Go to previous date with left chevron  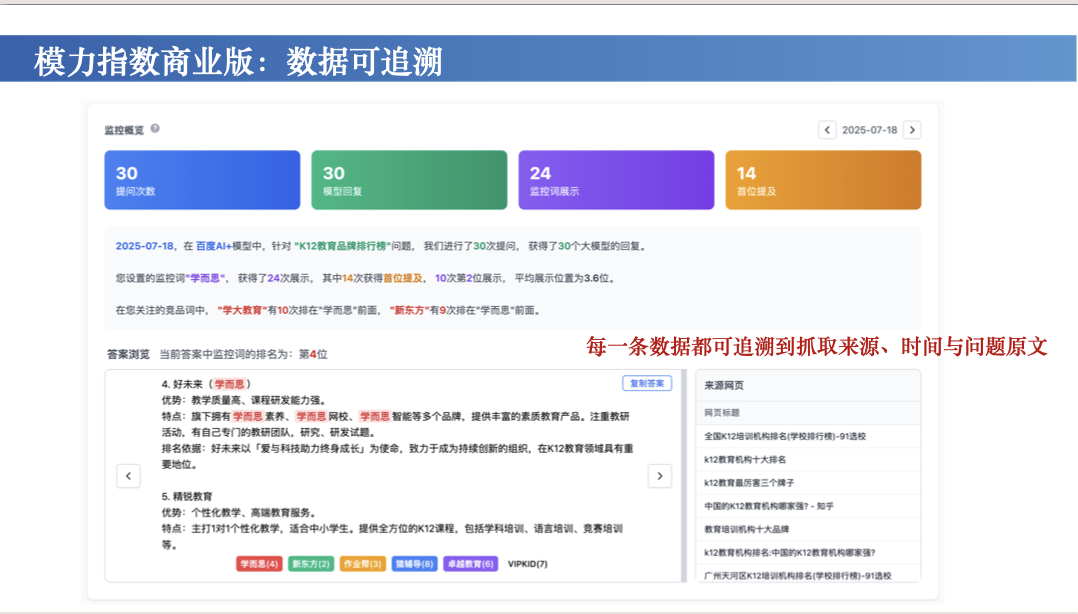[827, 130]
